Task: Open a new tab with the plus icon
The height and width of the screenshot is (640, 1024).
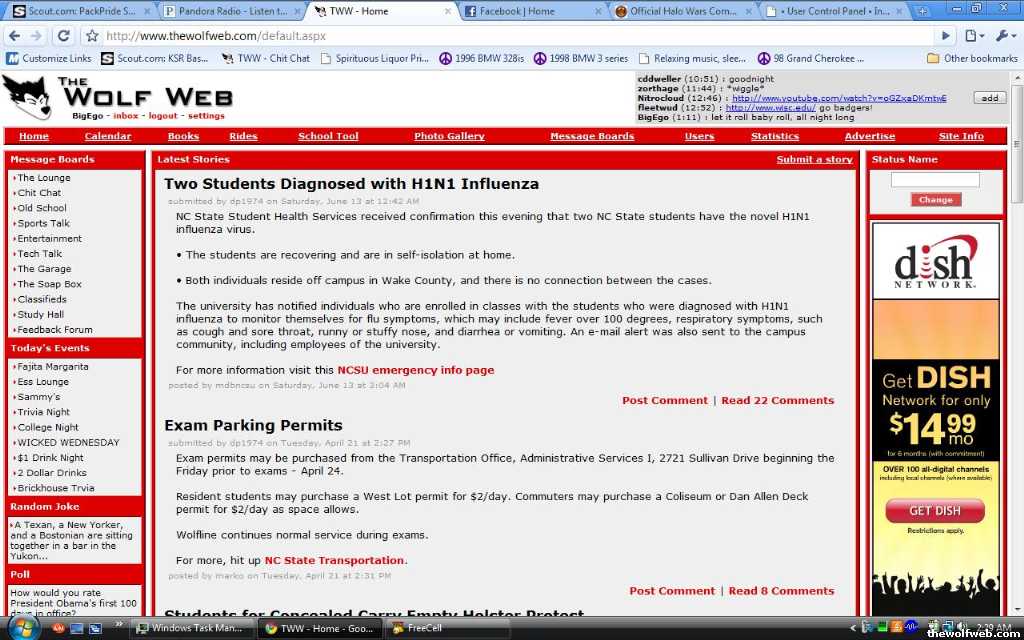Action: click(x=919, y=11)
